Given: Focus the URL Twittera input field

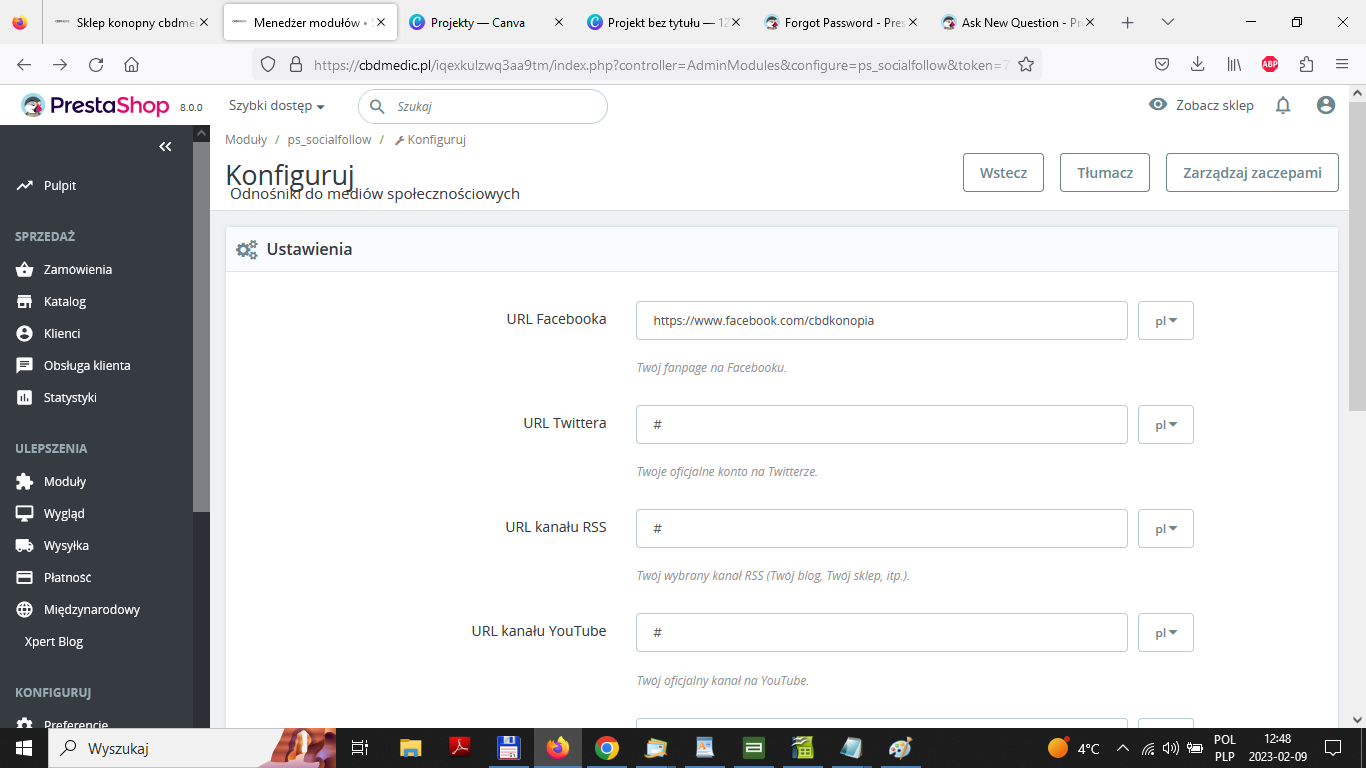Looking at the screenshot, I should pyautogui.click(x=882, y=425).
